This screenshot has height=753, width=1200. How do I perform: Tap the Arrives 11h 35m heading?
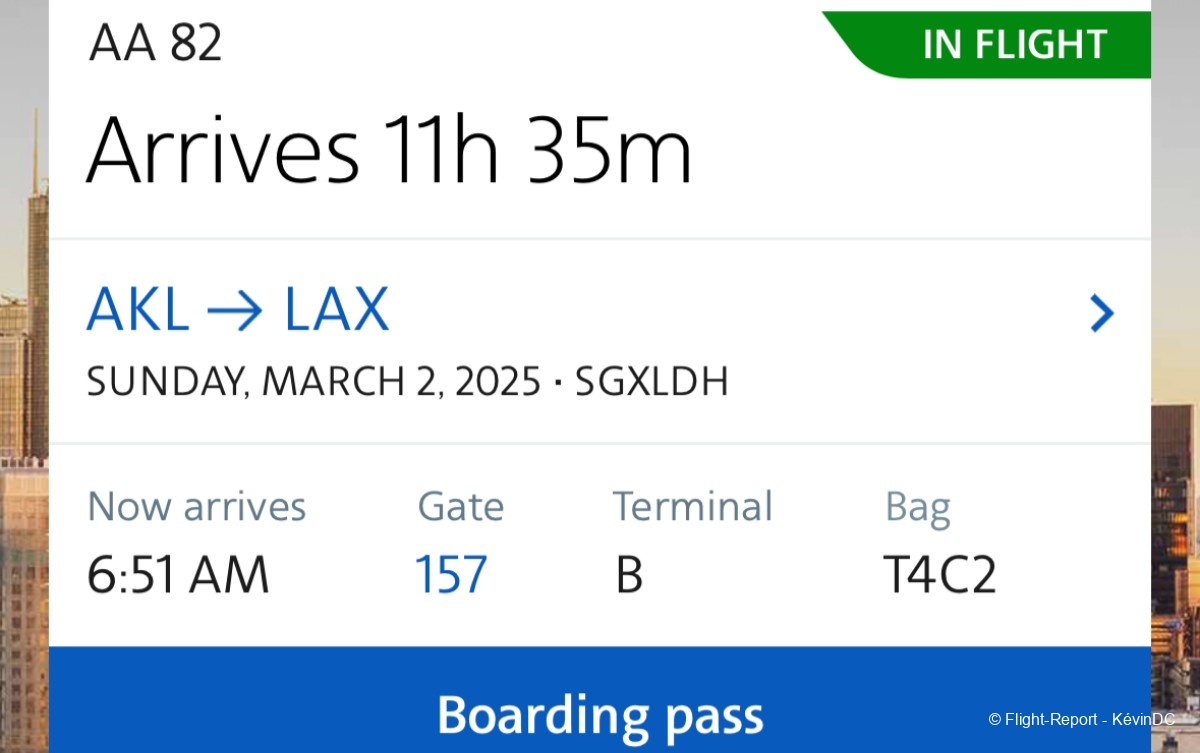pyautogui.click(x=389, y=152)
